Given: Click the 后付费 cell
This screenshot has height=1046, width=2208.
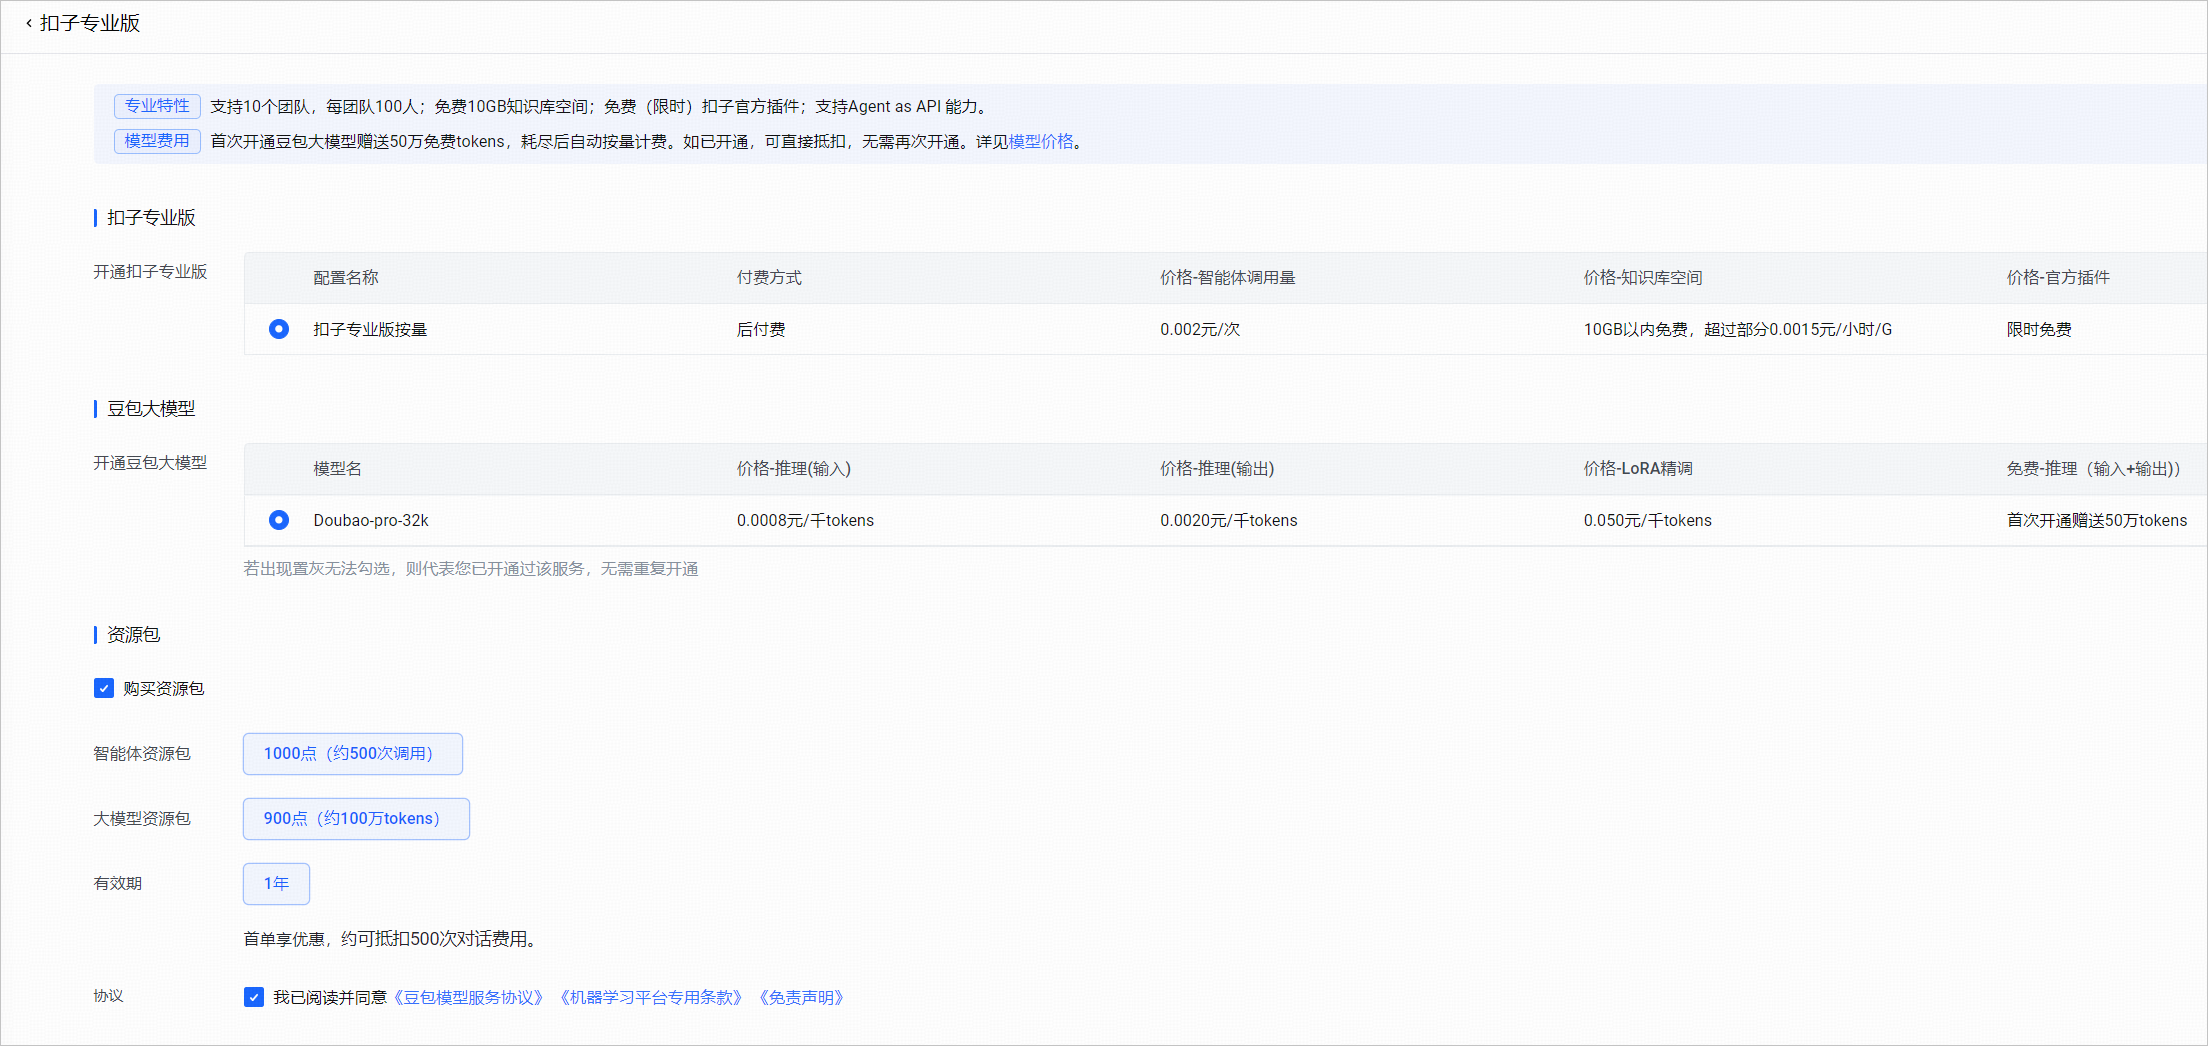Looking at the screenshot, I should pyautogui.click(x=761, y=330).
